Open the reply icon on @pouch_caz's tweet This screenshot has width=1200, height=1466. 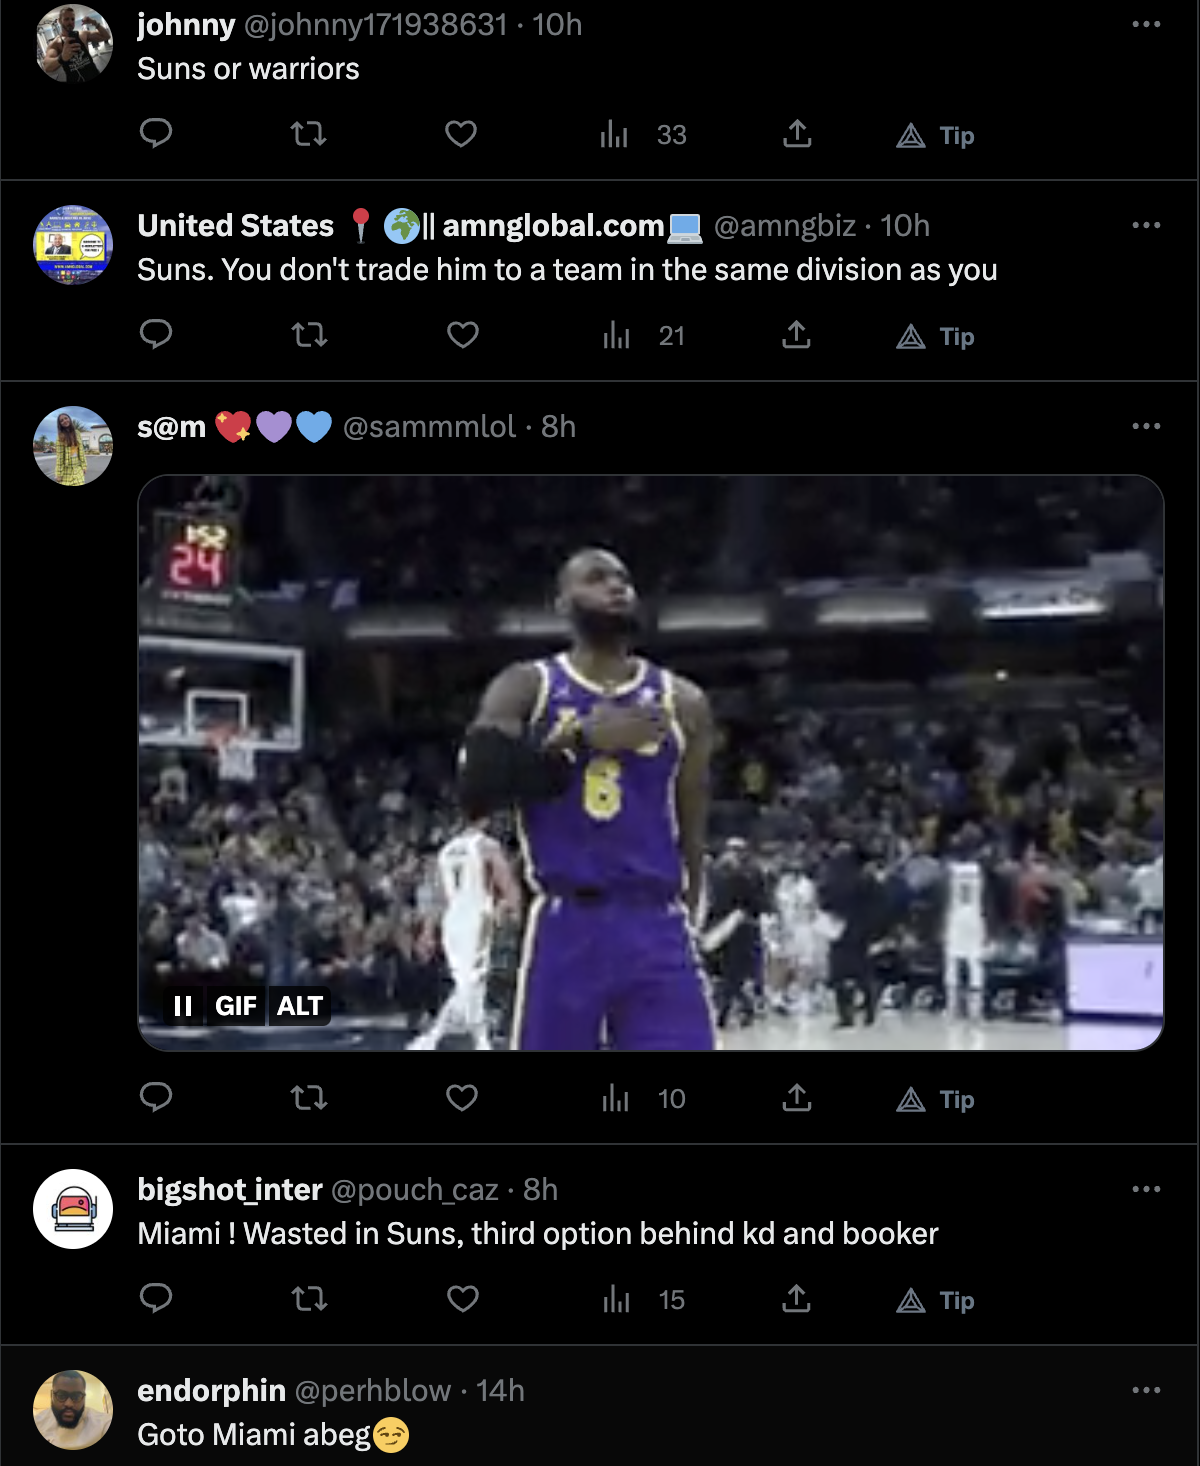click(x=158, y=1301)
